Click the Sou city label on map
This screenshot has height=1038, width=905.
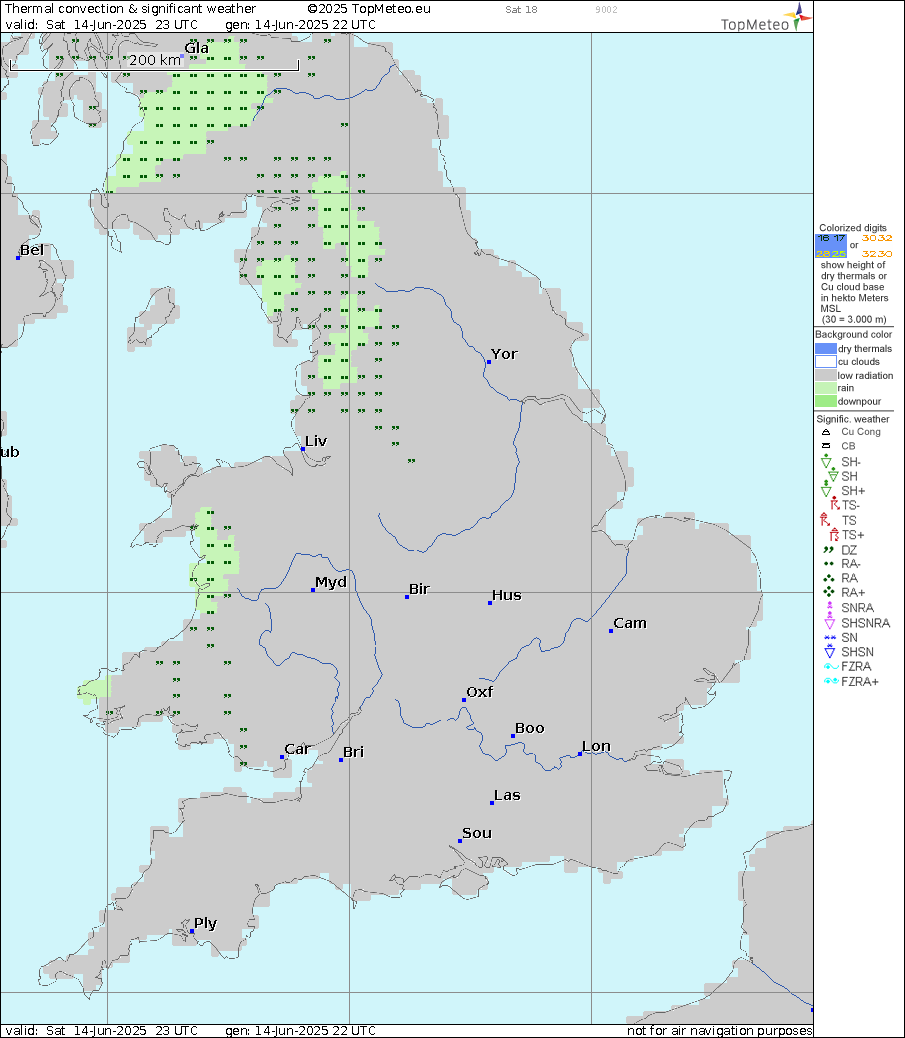tap(477, 833)
